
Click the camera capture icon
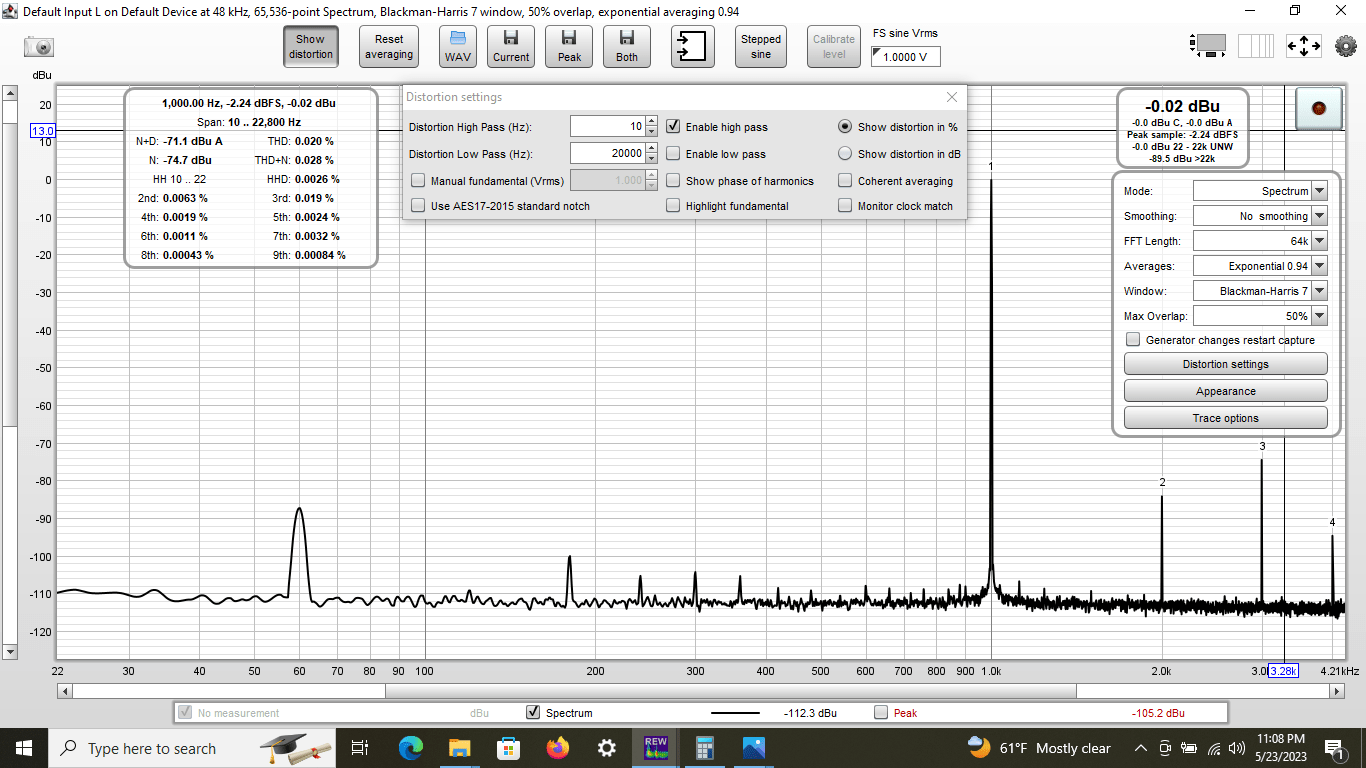[39, 46]
